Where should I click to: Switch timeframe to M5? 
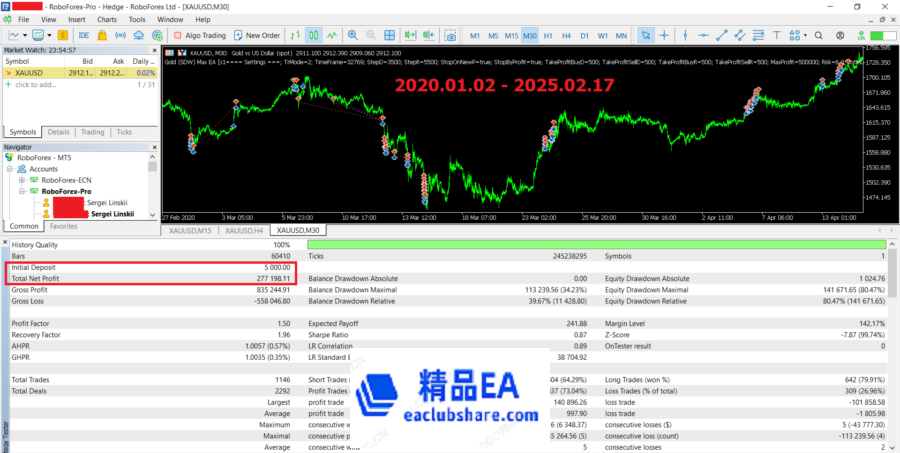493,36
